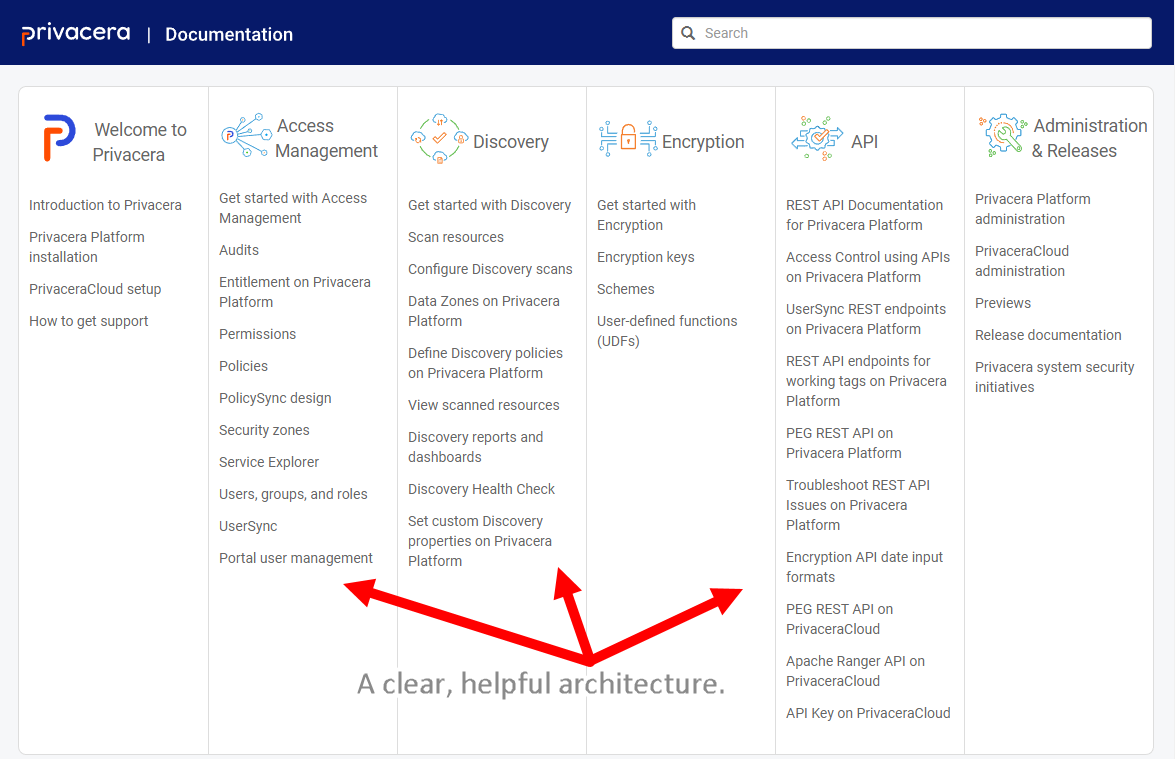The height and width of the screenshot is (759, 1175).
Task: Click the Privacera logo in header
Action: [x=76, y=34]
